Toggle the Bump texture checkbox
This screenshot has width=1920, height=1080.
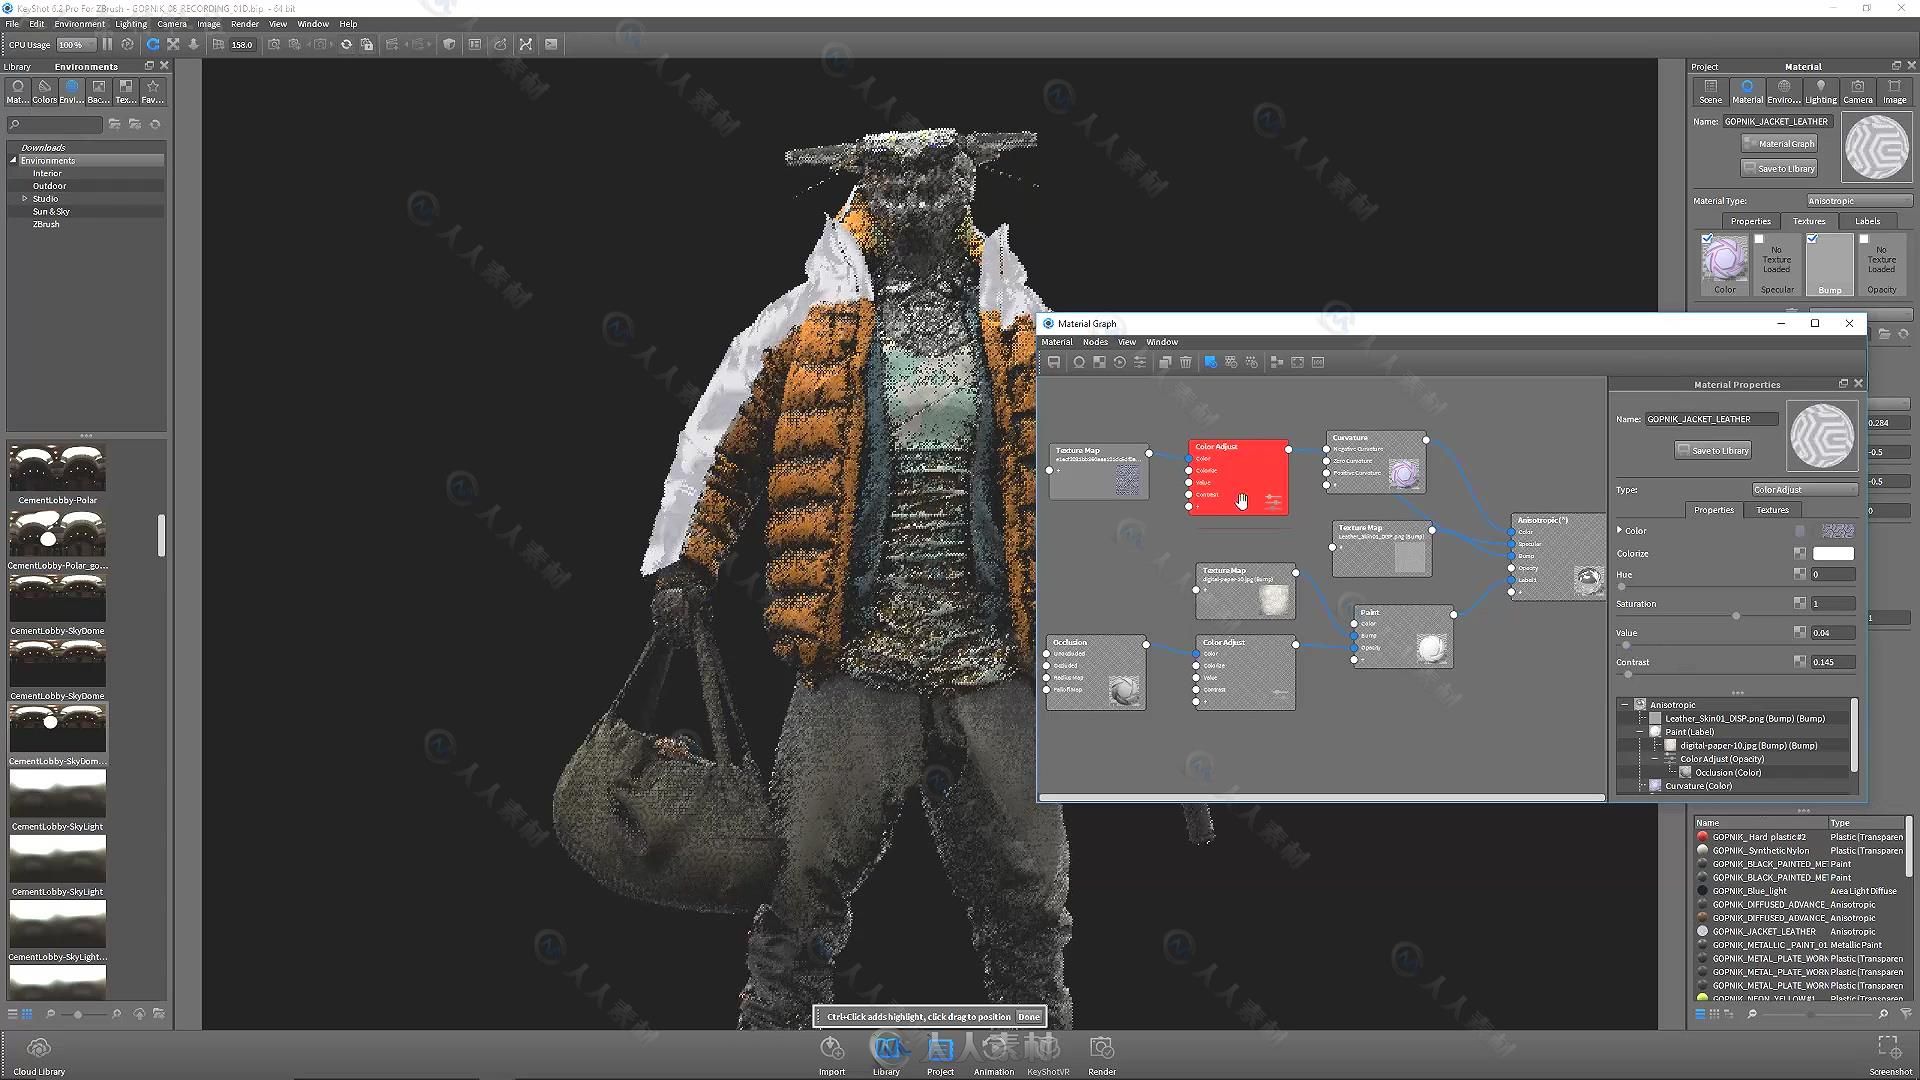(1812, 238)
